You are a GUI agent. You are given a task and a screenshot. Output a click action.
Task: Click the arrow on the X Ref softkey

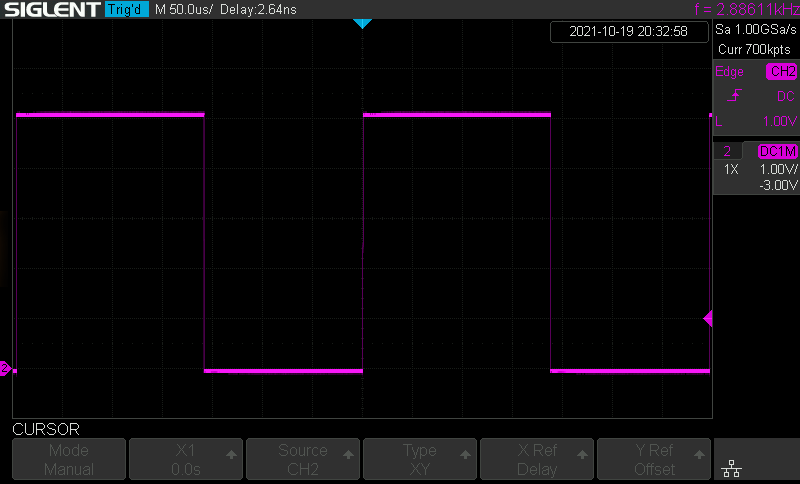[582, 454]
